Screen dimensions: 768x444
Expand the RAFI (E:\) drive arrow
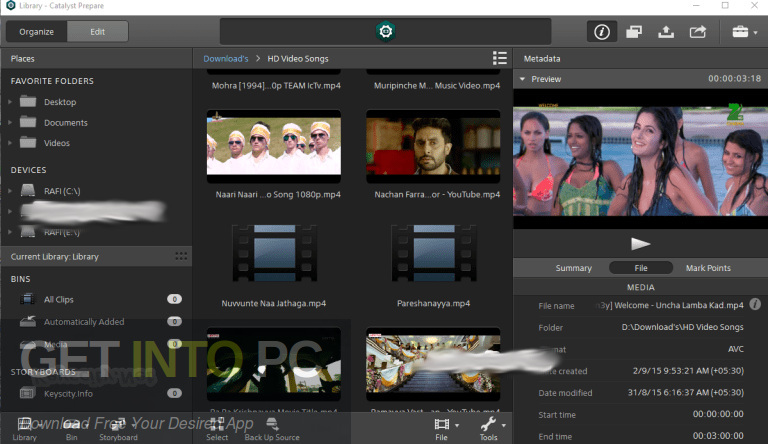tap(10, 232)
